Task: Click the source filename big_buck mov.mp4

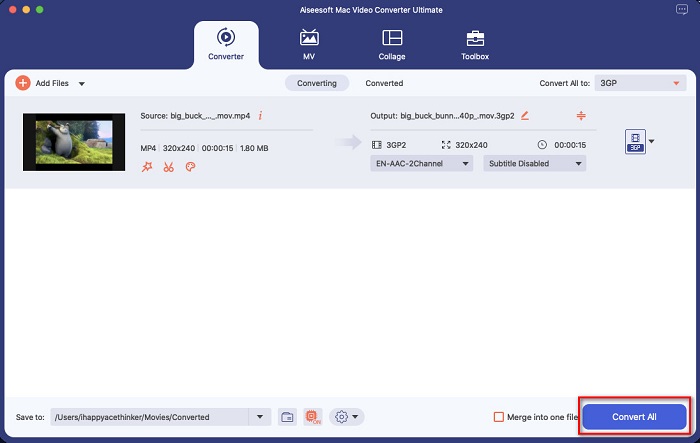Action: [x=210, y=116]
